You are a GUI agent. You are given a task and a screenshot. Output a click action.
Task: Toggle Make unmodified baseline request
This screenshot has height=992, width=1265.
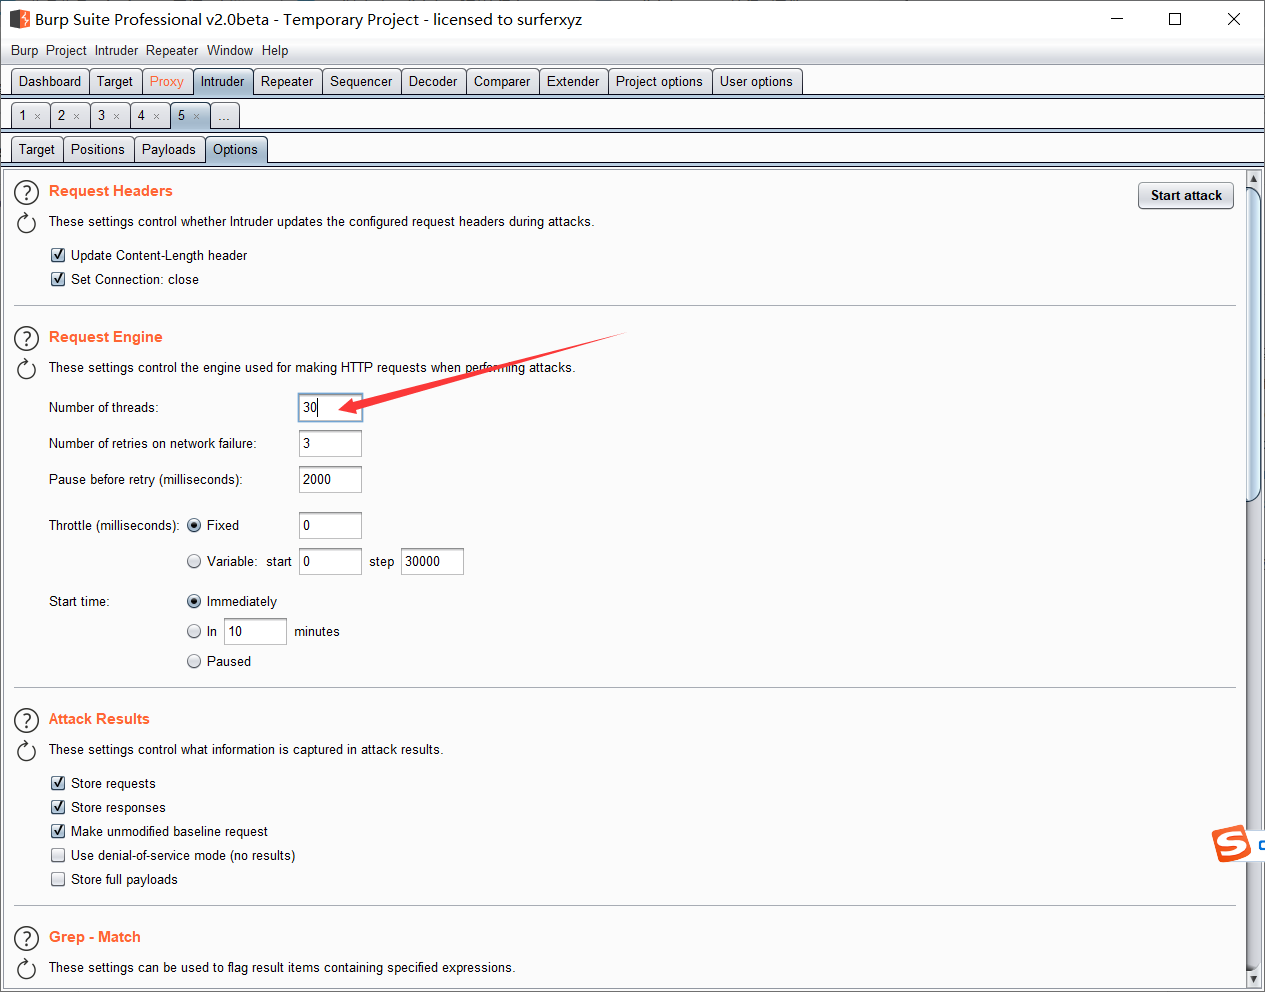[58, 831]
